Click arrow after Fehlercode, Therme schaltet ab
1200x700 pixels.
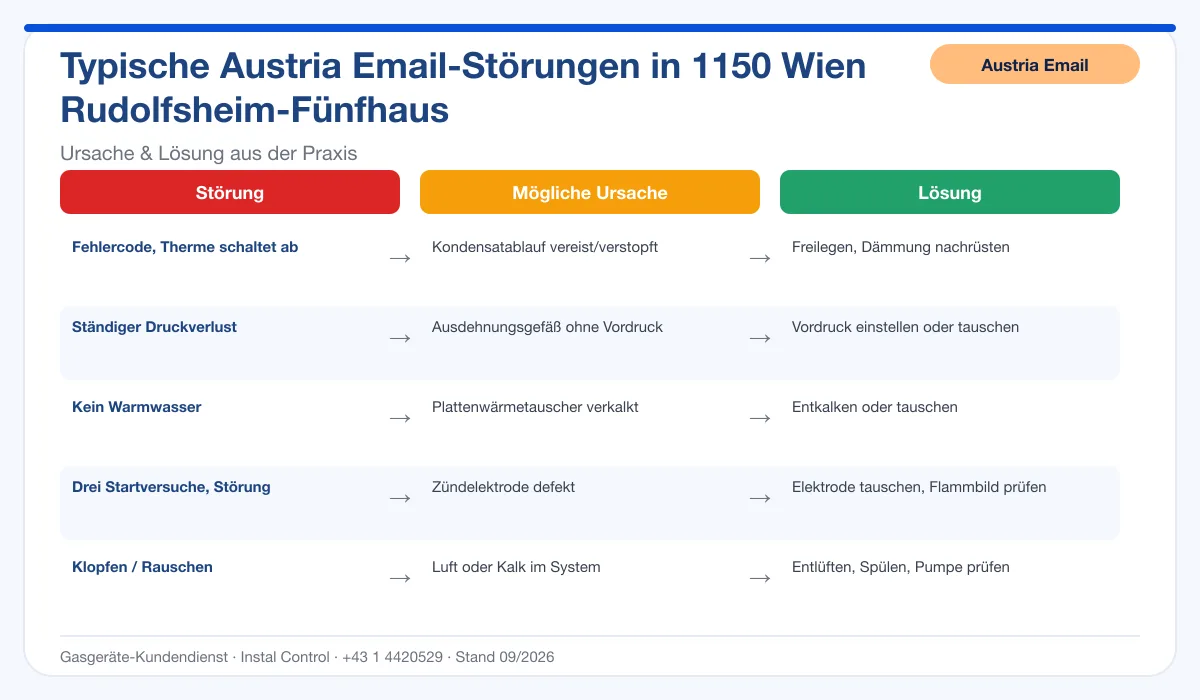(x=400, y=258)
